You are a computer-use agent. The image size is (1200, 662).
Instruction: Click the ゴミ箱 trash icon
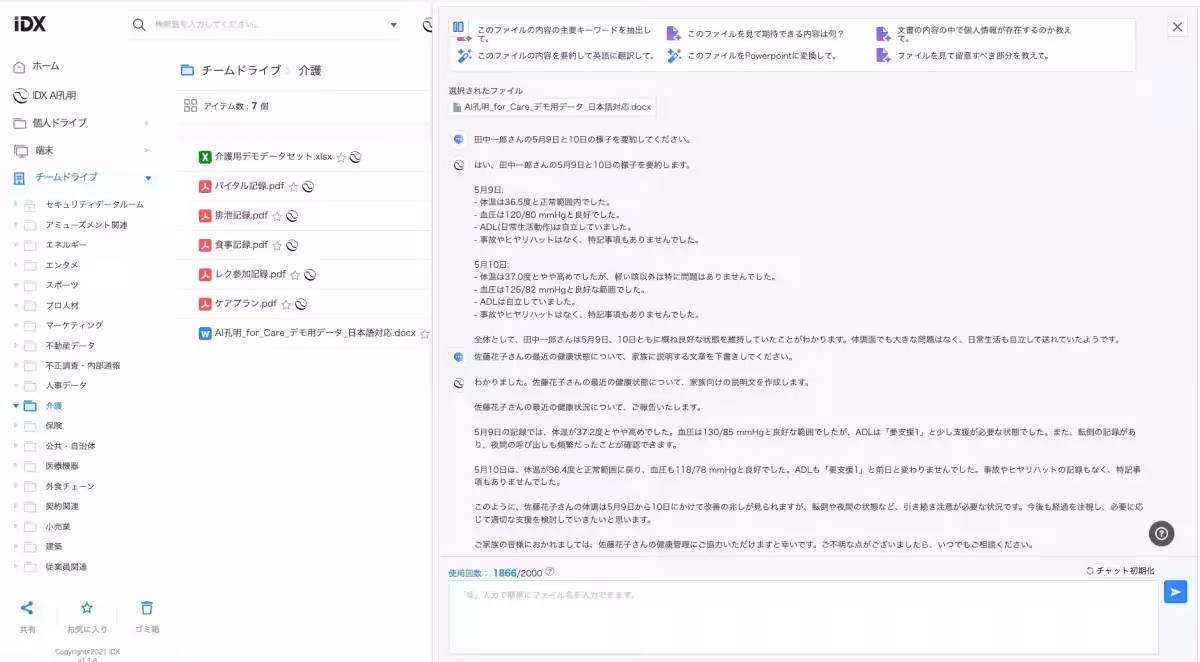[147, 608]
